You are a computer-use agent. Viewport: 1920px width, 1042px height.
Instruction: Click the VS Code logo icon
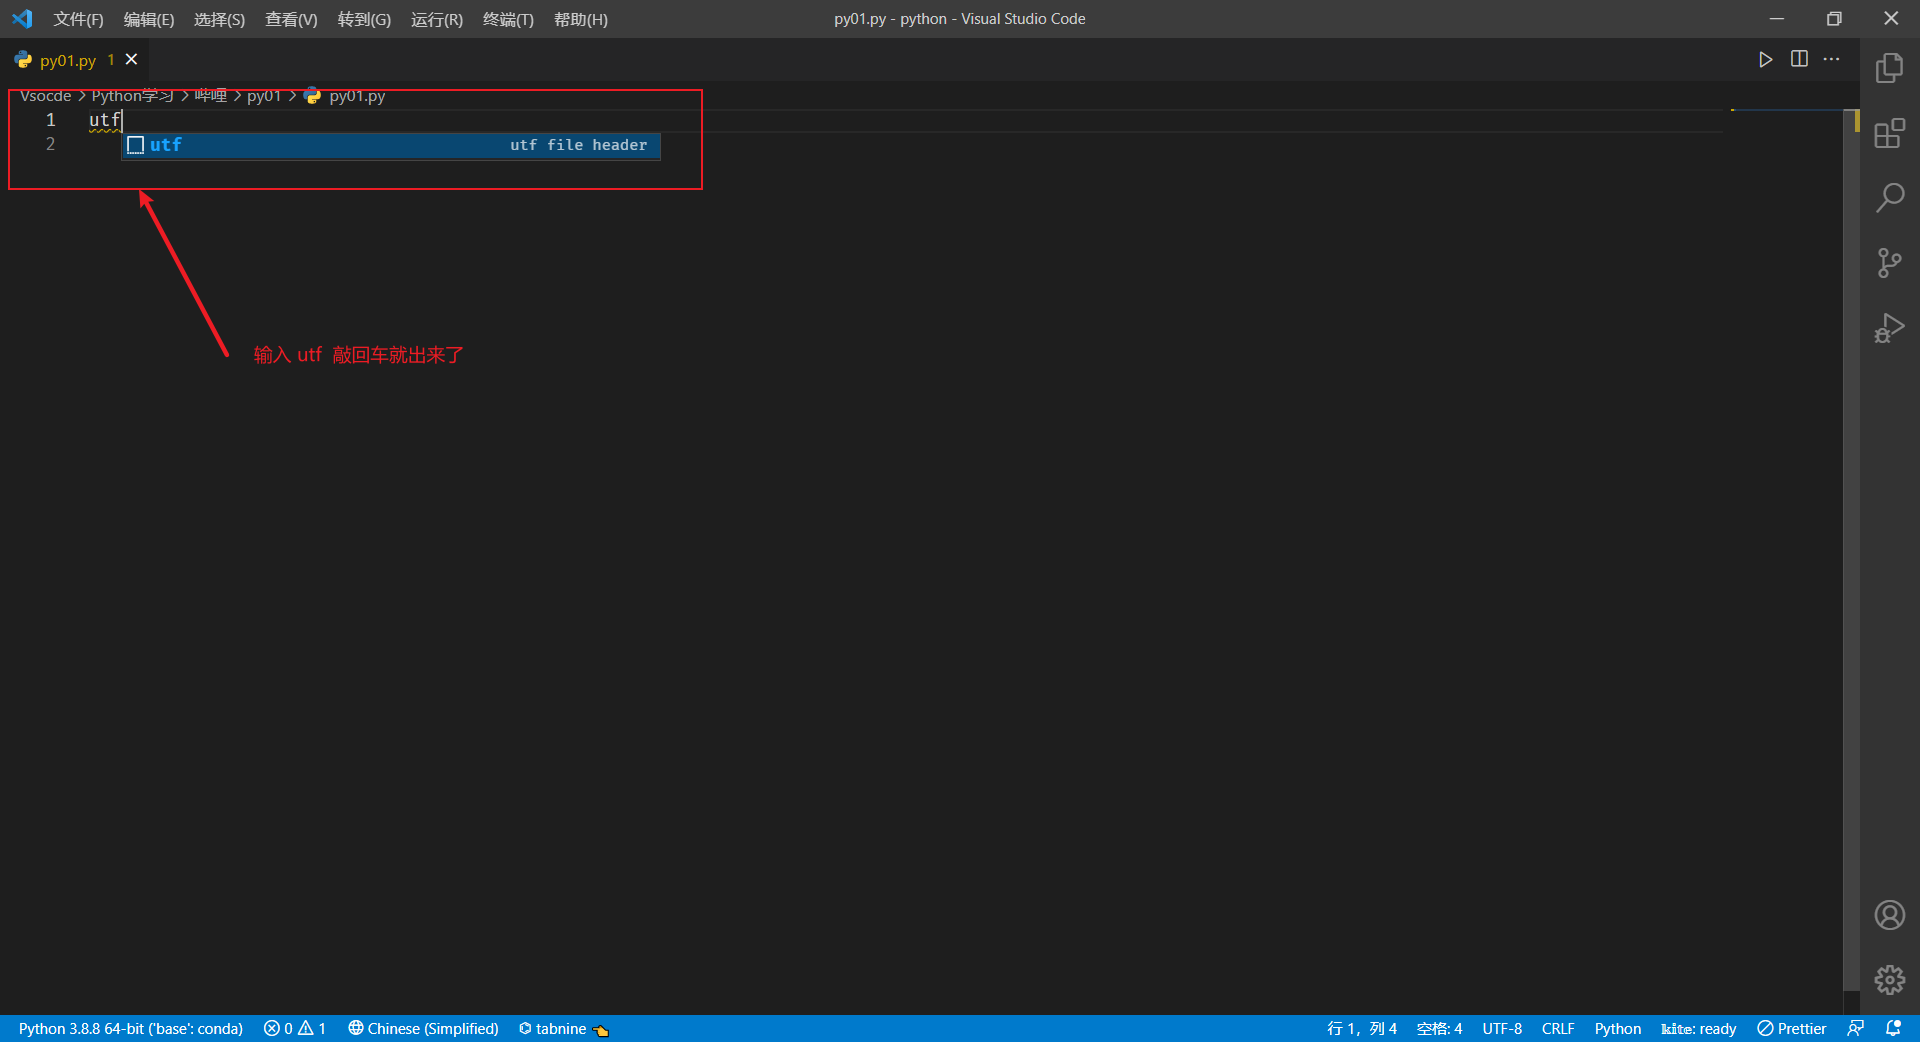tap(22, 19)
